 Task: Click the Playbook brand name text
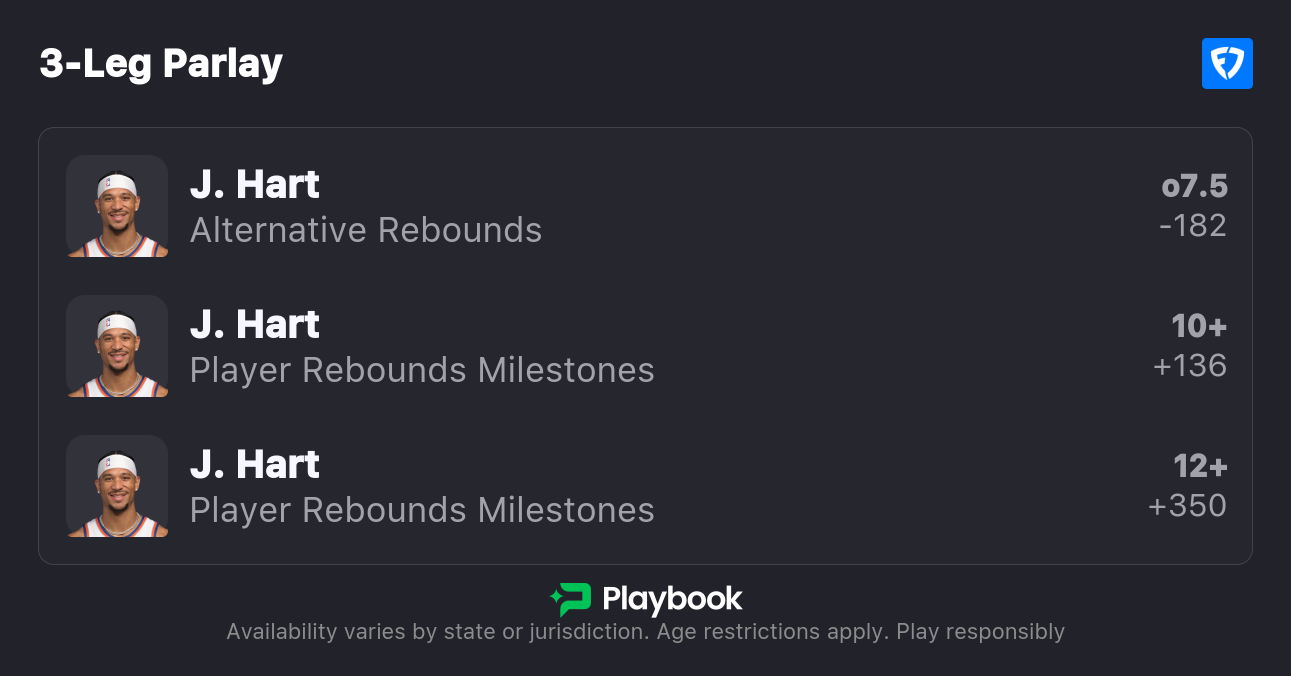coord(672,599)
